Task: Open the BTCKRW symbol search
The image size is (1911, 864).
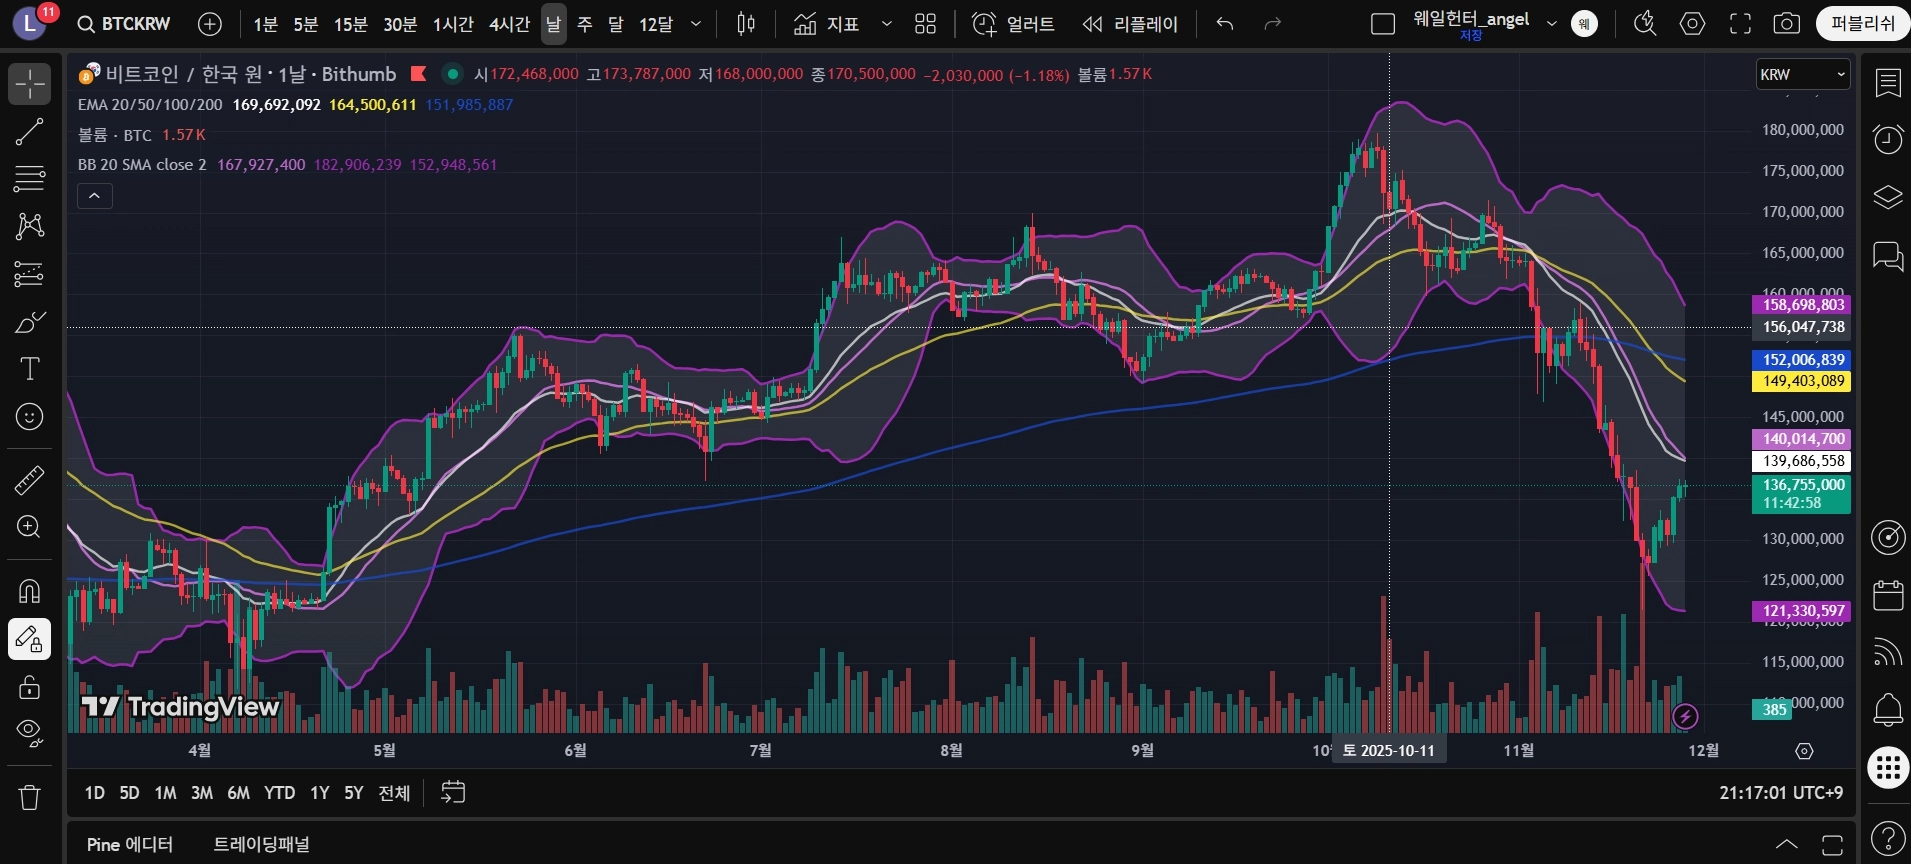Action: point(124,24)
